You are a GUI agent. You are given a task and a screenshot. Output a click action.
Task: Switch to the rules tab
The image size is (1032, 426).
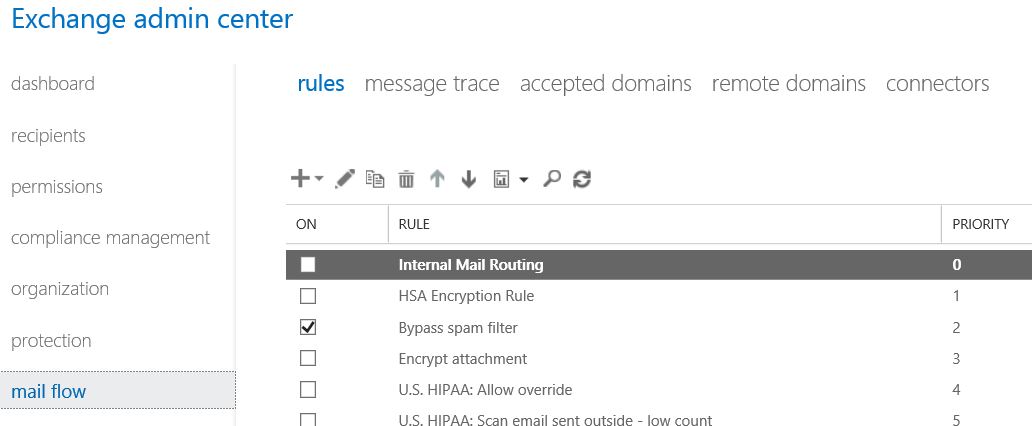[321, 84]
